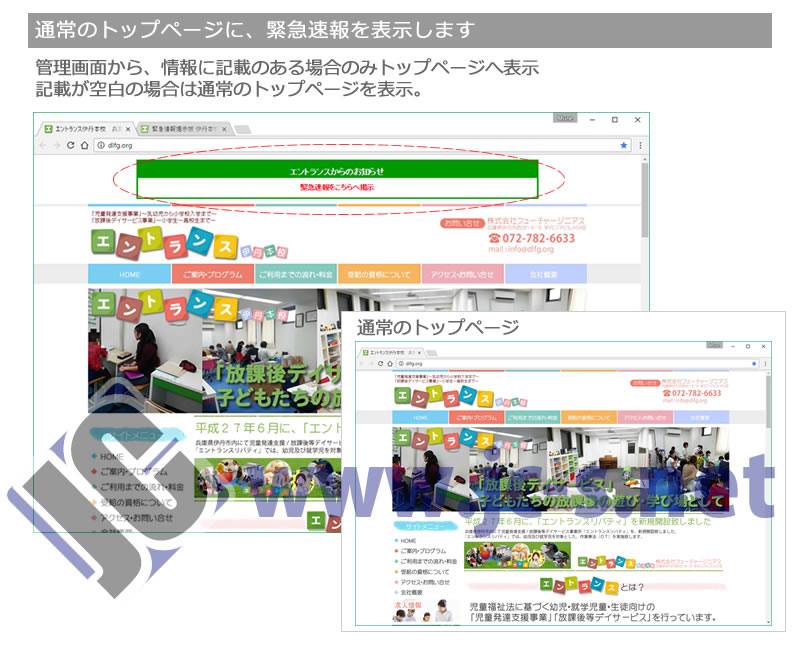Open 会社概要 in notice-banner browser navigation bar
Image resolution: width=800 pixels, height=645 pixels.
coord(545,274)
